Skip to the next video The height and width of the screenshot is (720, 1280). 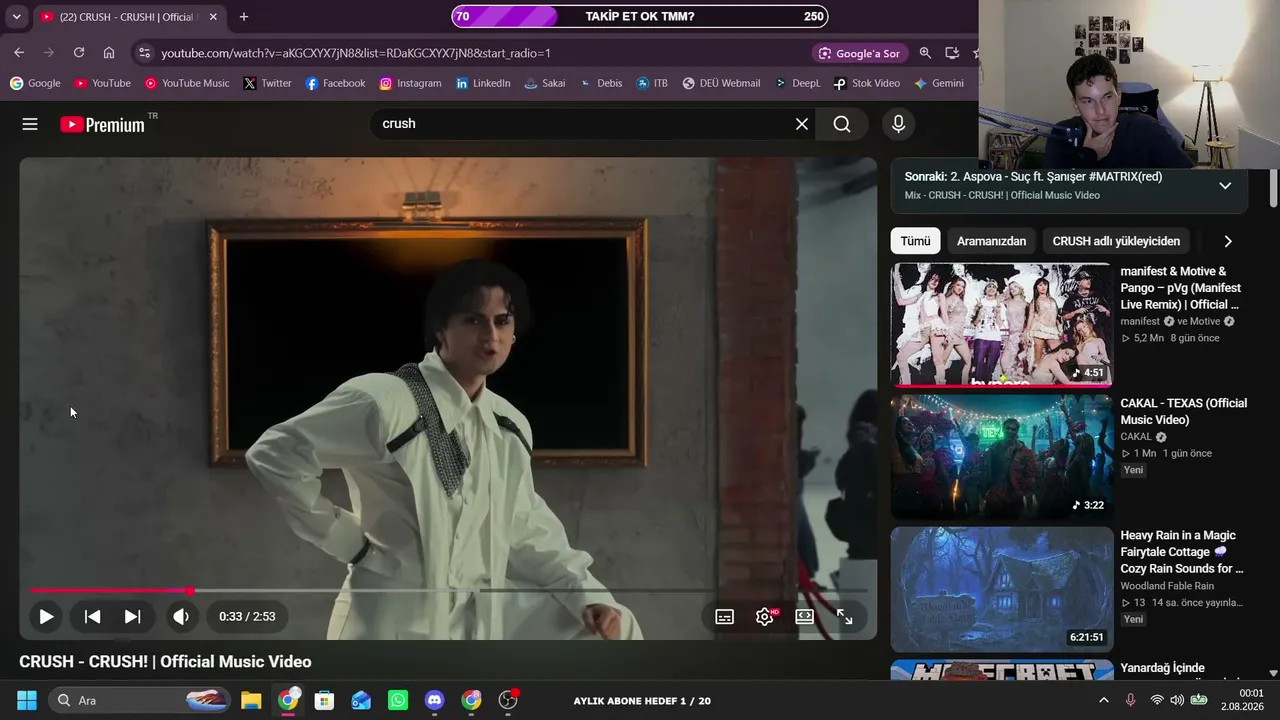click(132, 617)
